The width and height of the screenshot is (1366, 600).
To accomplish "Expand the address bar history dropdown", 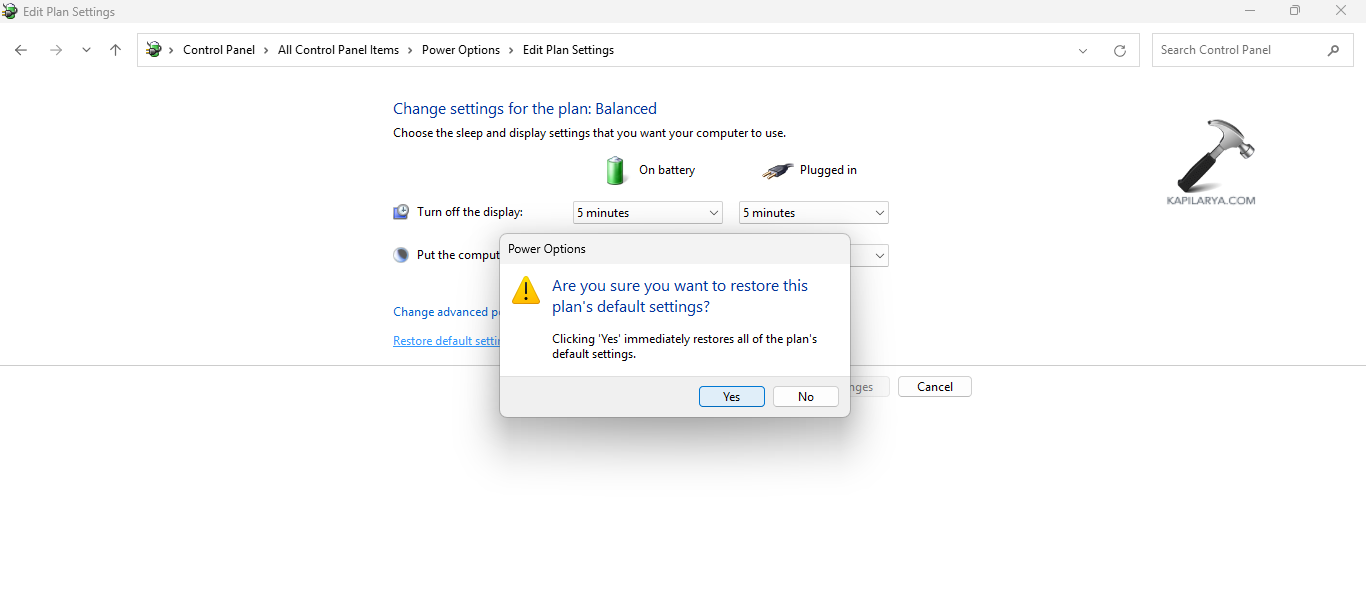I will point(1083,50).
